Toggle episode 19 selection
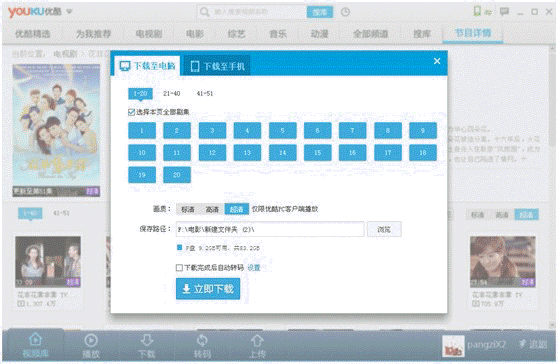The height and width of the screenshot is (364, 558). pyautogui.click(x=142, y=175)
